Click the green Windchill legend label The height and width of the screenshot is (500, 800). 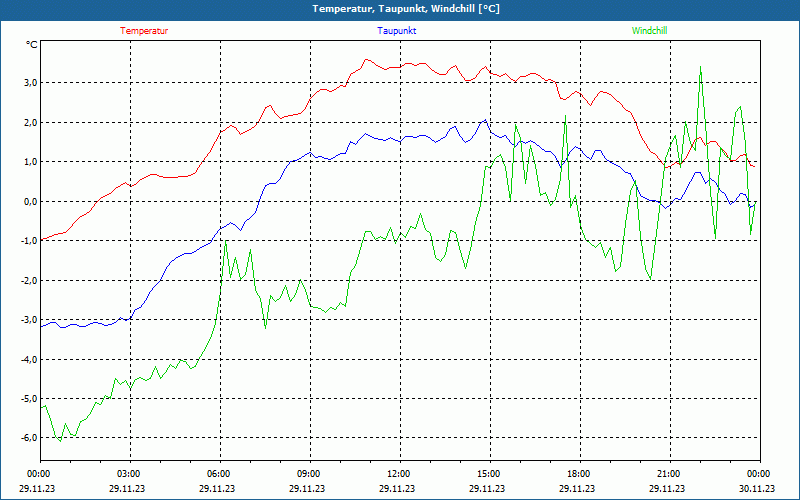coord(649,31)
